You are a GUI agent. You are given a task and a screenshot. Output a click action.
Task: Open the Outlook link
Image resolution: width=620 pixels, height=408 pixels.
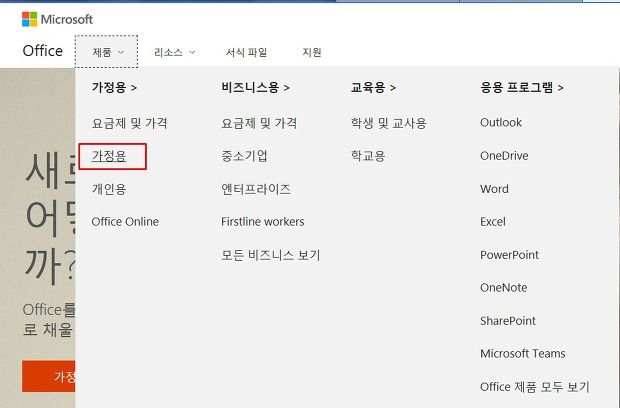[501, 123]
